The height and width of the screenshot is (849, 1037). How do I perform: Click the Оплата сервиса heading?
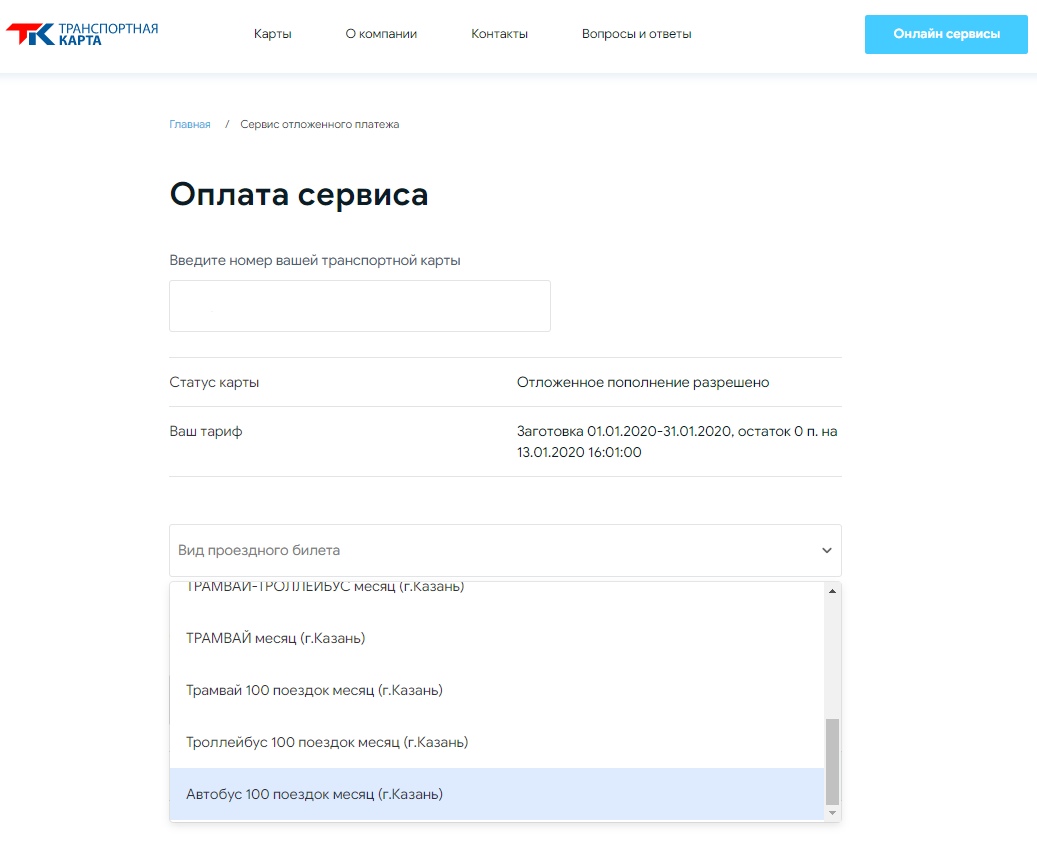[x=299, y=194]
